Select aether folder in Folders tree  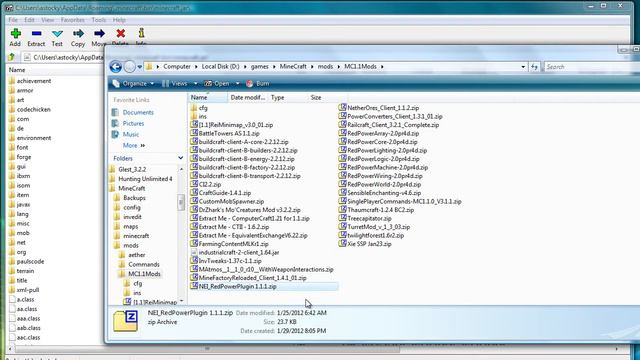(137, 255)
